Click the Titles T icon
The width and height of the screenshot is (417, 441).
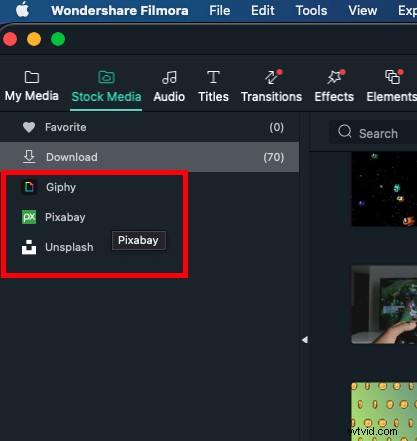pos(213,77)
